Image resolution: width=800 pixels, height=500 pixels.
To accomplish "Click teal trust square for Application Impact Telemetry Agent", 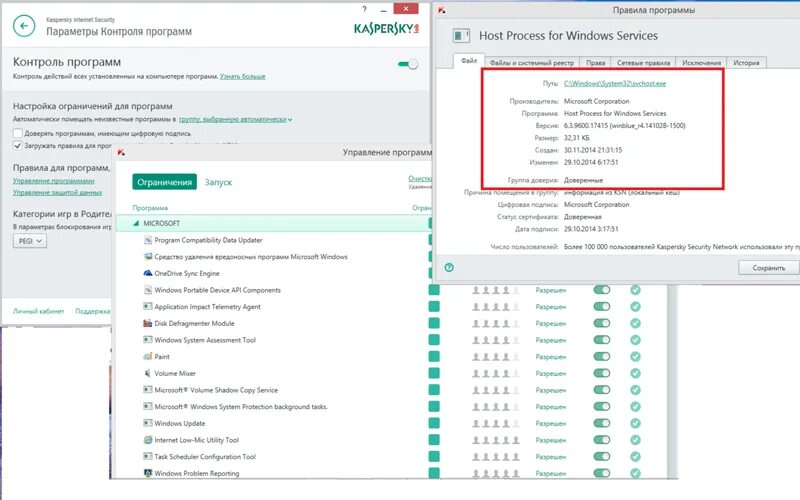I will tap(434, 307).
